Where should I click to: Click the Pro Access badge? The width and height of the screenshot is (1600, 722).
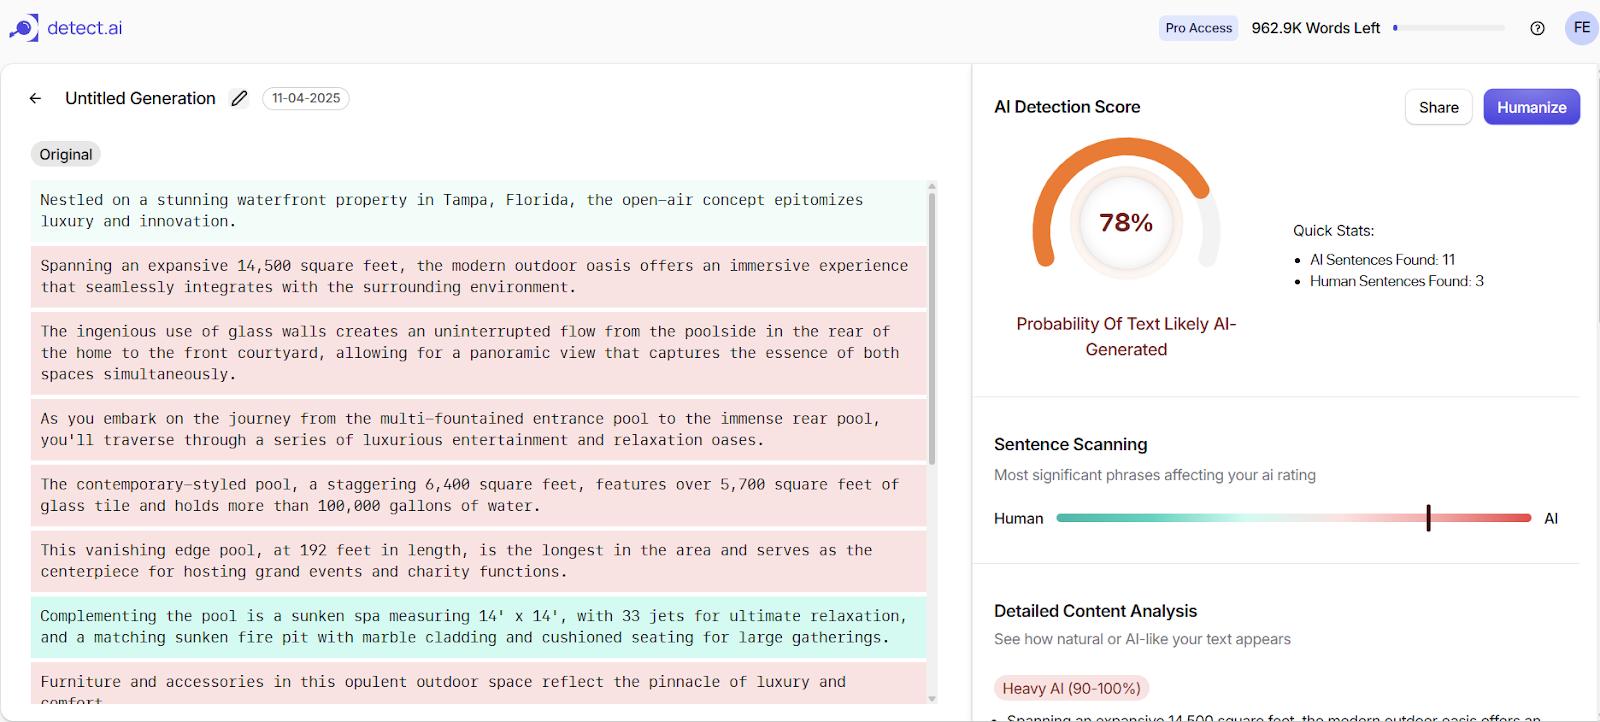tap(1198, 28)
